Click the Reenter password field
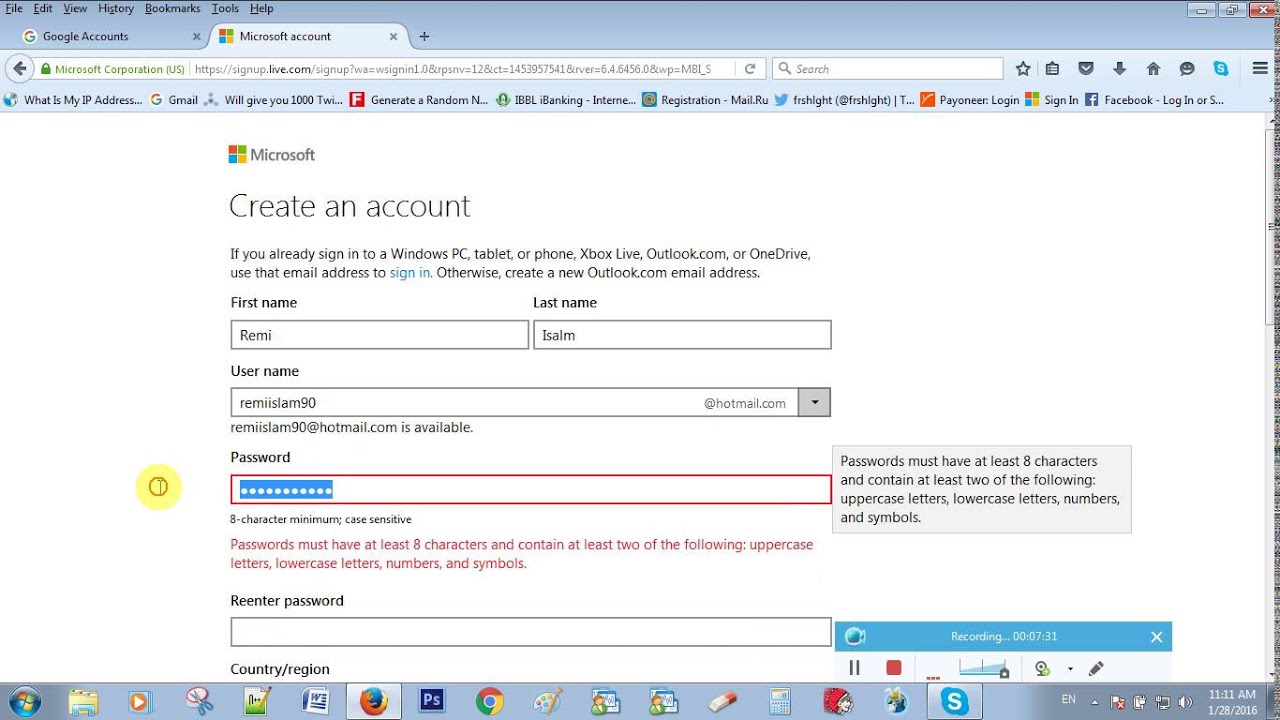The image size is (1280, 720). tap(531, 632)
